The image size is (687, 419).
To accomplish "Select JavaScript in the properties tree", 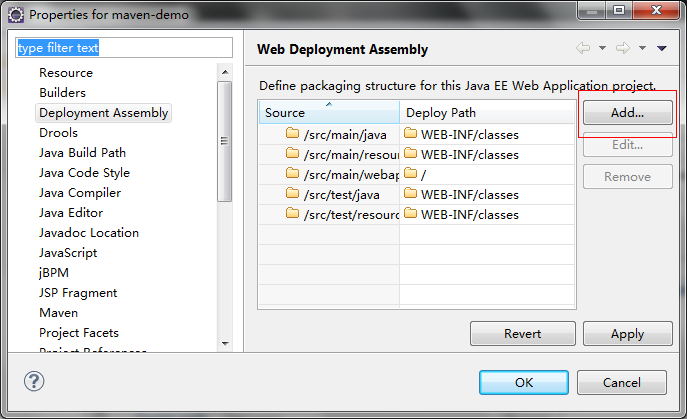I will 68,253.
